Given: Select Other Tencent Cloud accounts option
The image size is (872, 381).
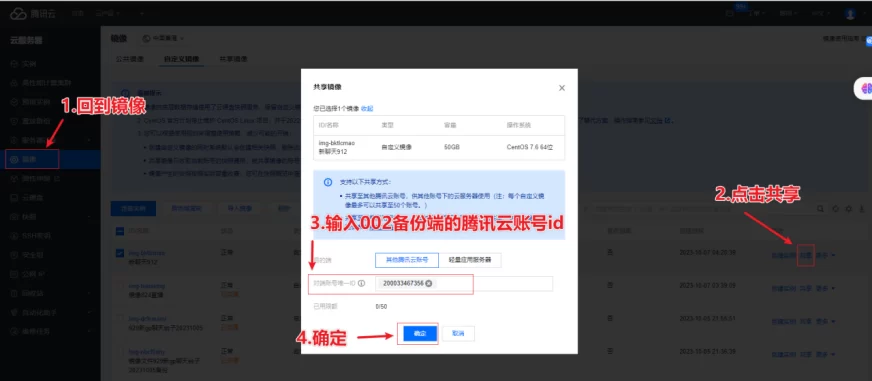Looking at the screenshot, I should [407, 260].
